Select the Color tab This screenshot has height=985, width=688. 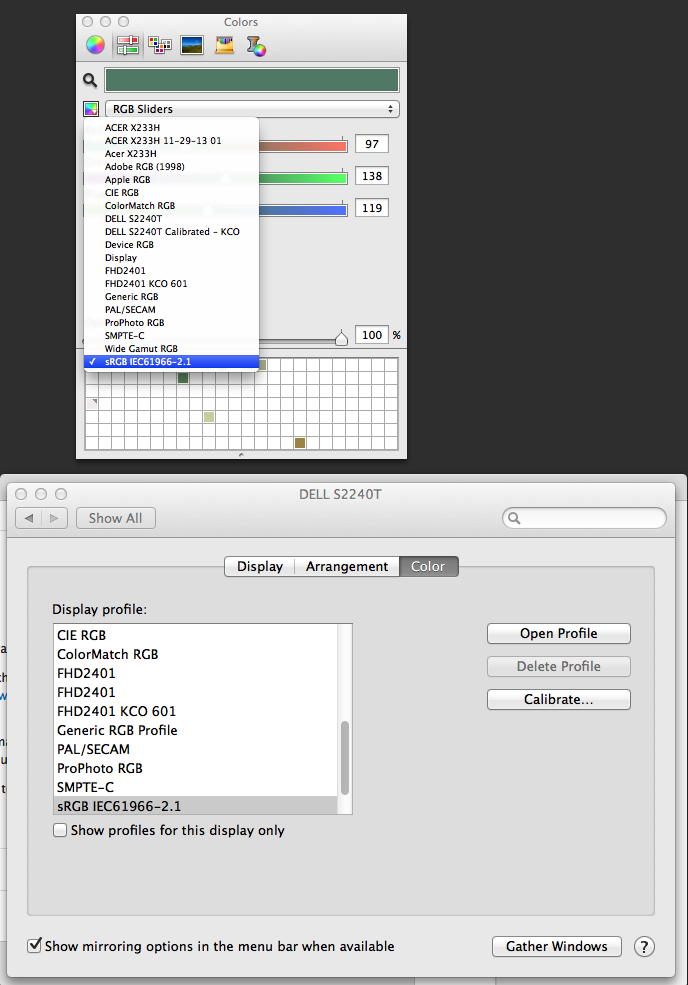tap(429, 567)
